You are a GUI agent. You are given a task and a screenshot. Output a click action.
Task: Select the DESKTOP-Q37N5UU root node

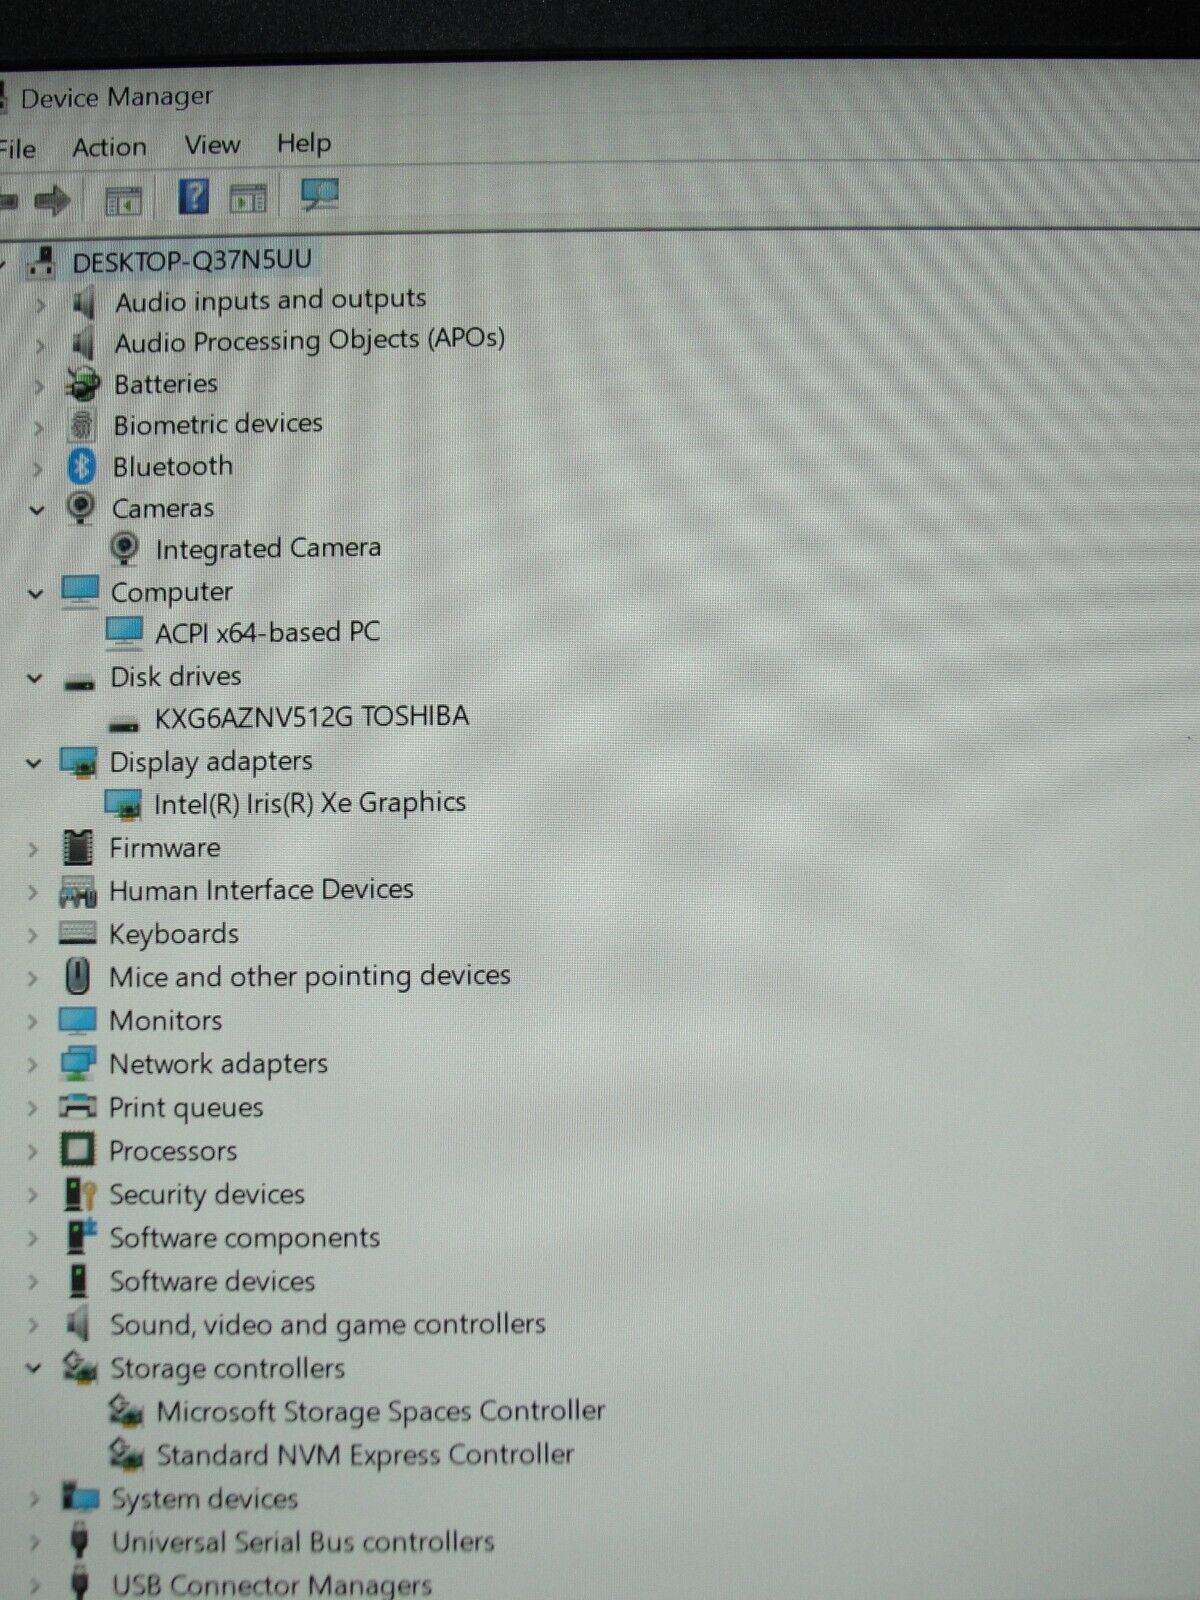[192, 261]
